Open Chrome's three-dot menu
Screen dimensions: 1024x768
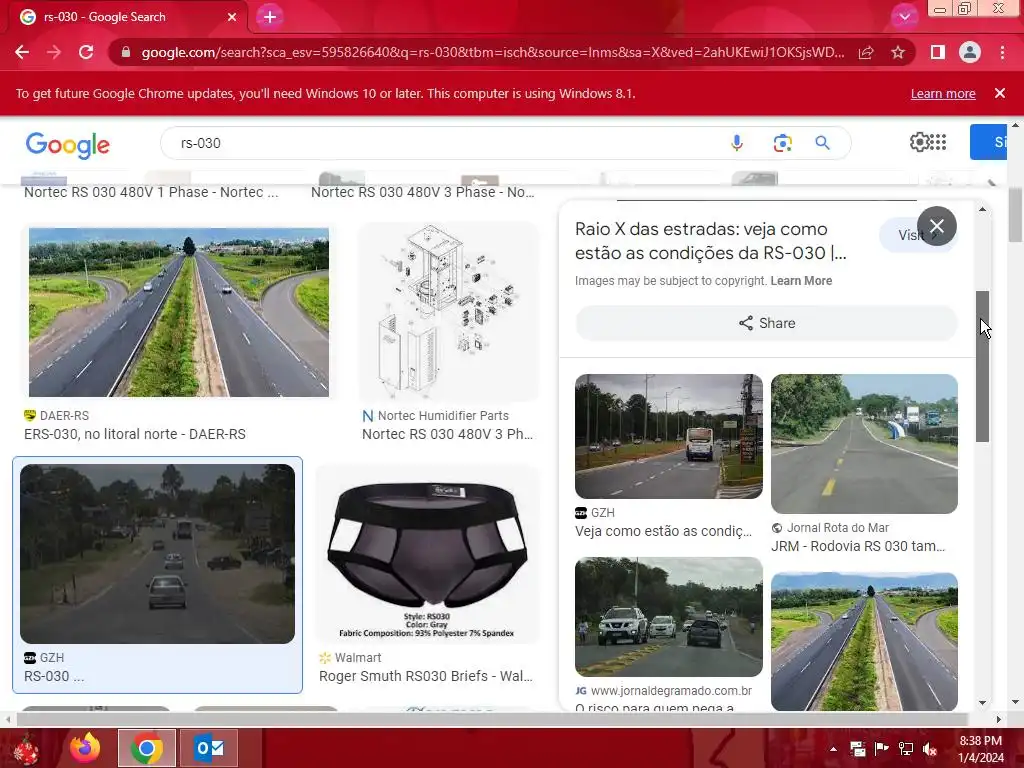click(1002, 52)
